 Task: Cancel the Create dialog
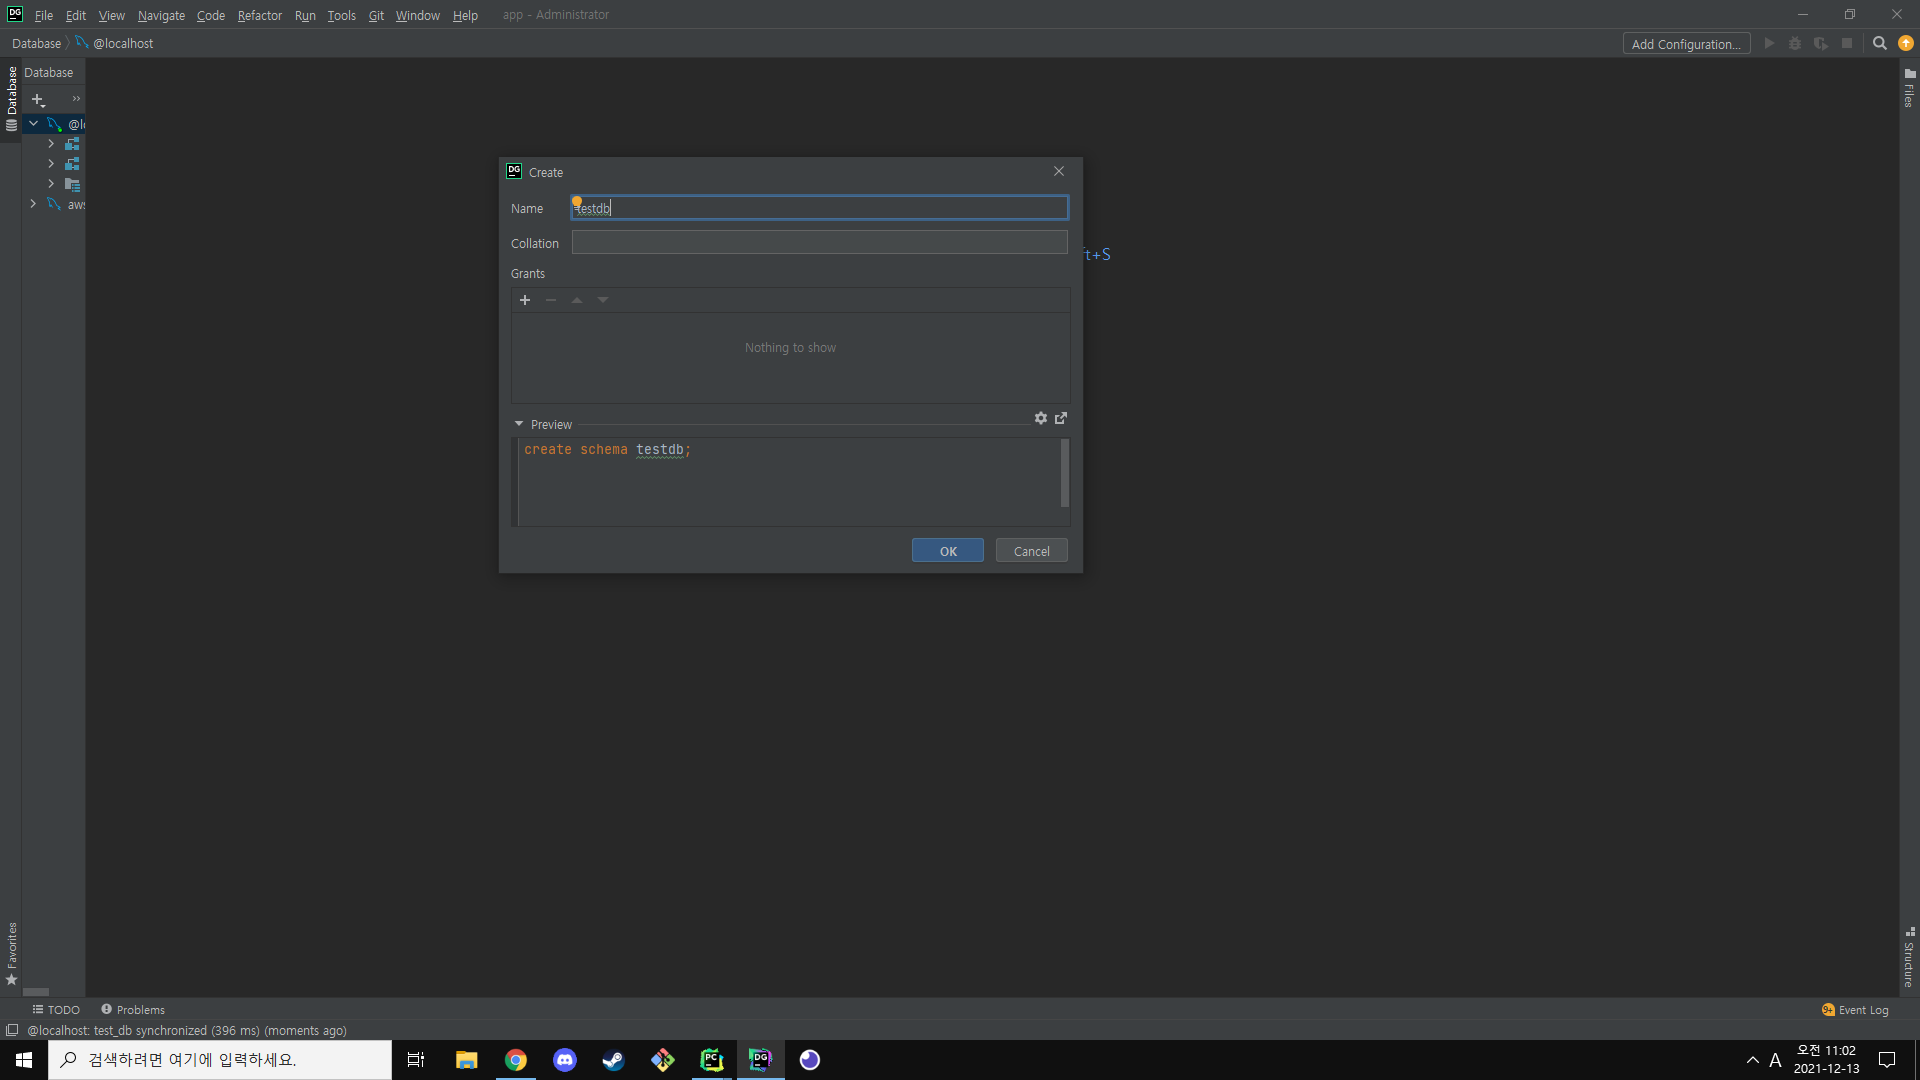tap(1031, 551)
